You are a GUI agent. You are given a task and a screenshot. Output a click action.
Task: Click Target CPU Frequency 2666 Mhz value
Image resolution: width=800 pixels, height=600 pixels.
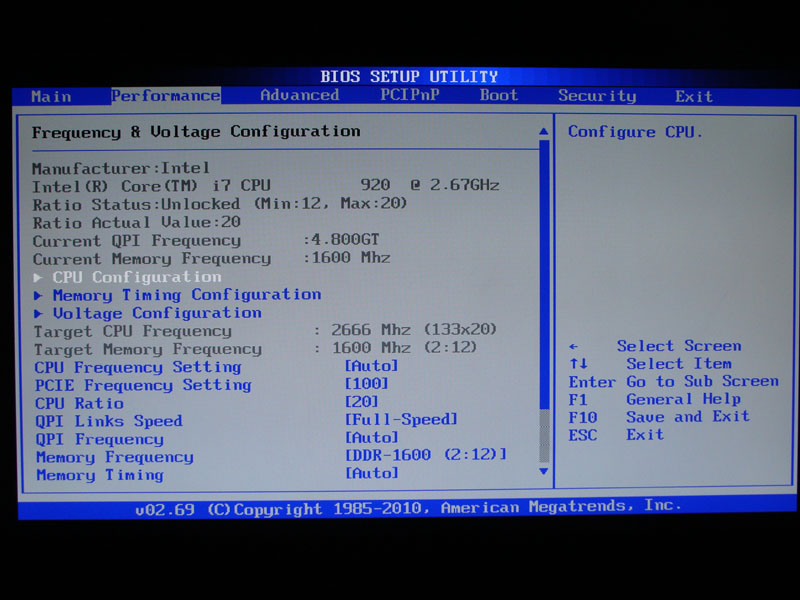pos(414,330)
